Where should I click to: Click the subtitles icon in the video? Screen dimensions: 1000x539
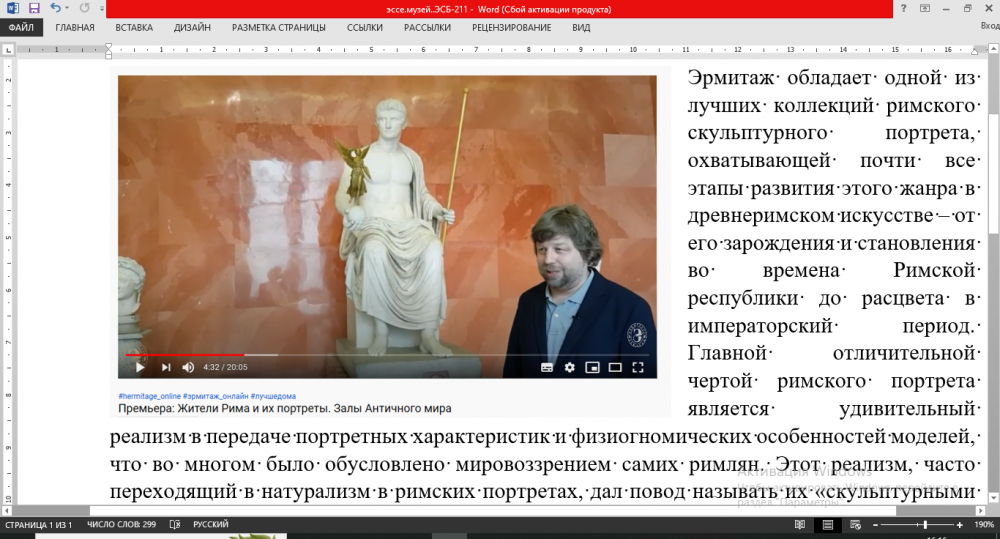[x=547, y=367]
